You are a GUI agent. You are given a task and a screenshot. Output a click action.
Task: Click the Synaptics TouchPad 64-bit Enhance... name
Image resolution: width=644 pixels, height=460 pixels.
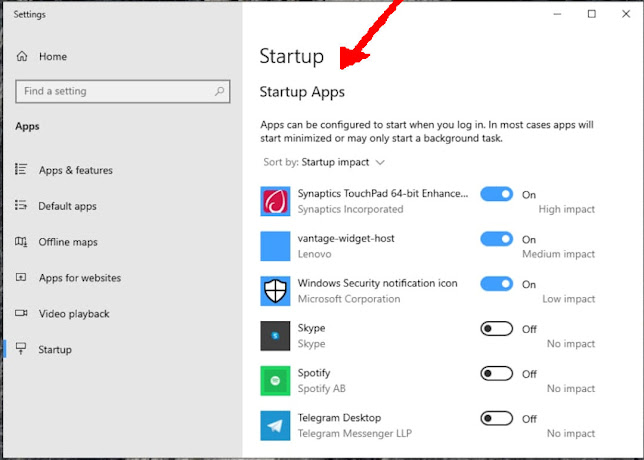click(x=383, y=193)
